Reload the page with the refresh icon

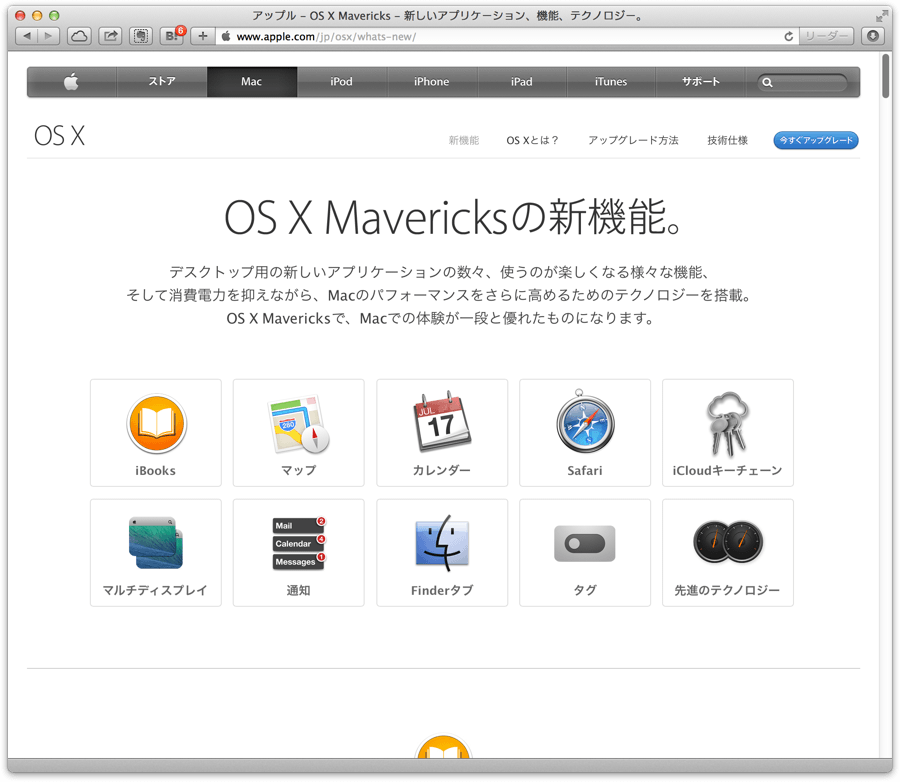pos(789,36)
